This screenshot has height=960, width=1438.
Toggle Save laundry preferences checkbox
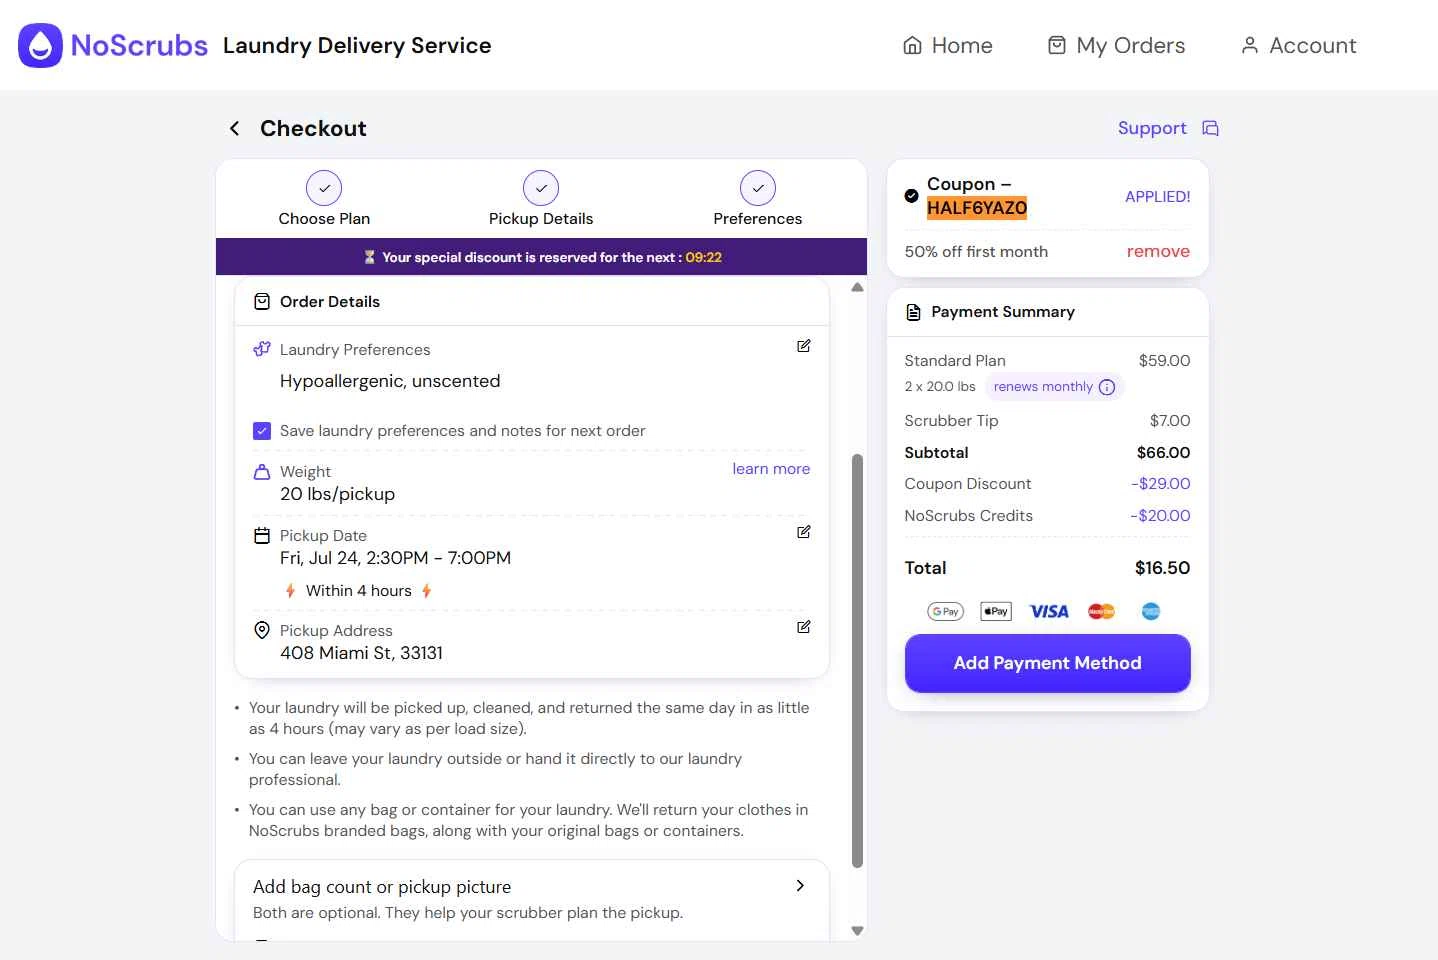tap(262, 431)
